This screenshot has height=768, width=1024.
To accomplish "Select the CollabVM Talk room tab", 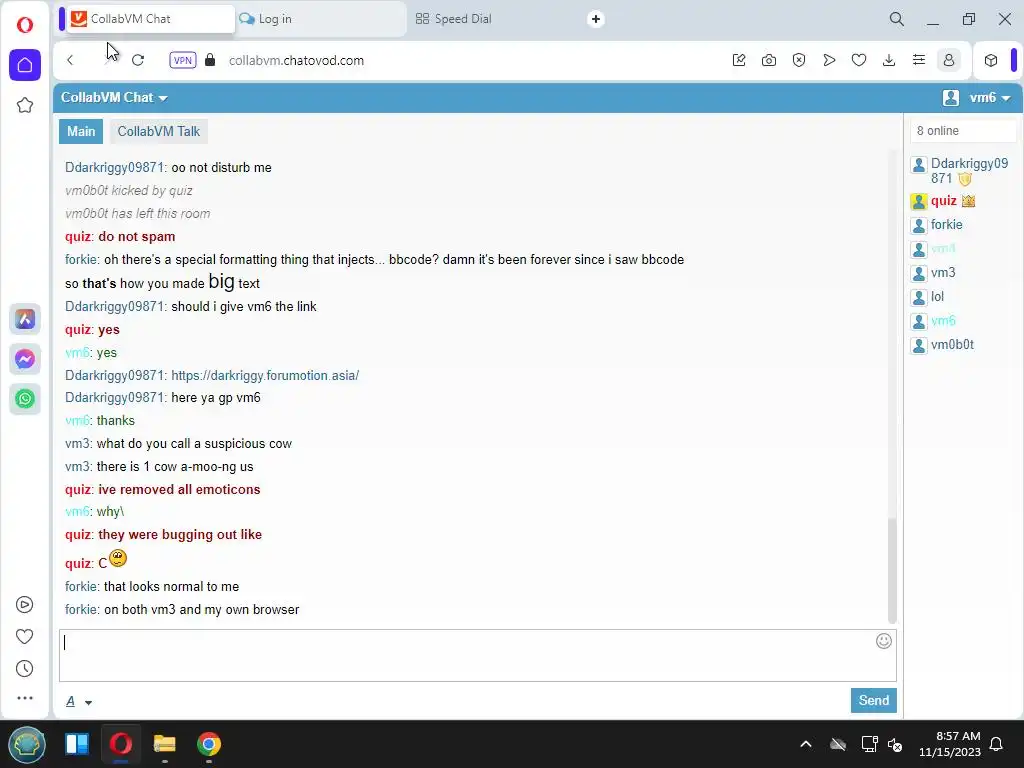I will (159, 131).
